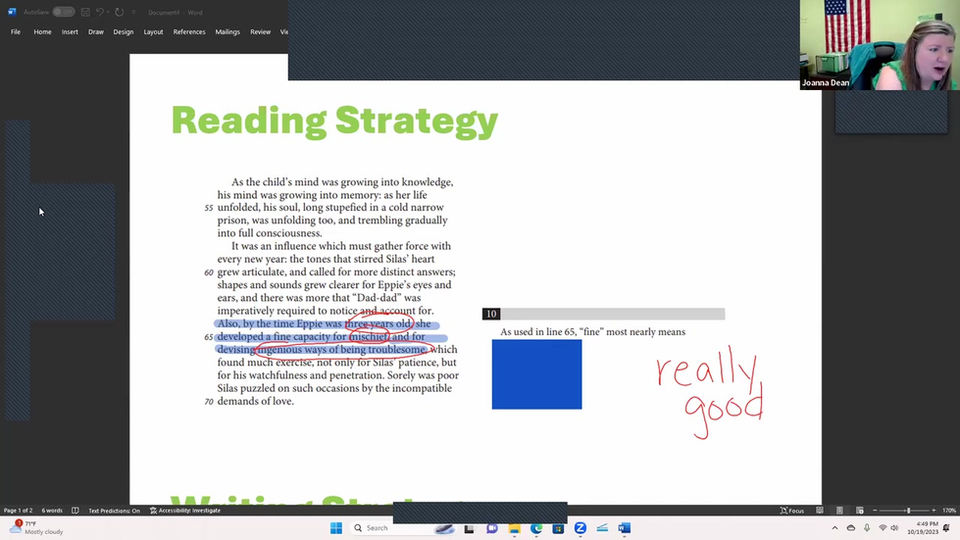The height and width of the screenshot is (540, 960).
Task: Switch to Read Mode view icon
Action: [820, 510]
